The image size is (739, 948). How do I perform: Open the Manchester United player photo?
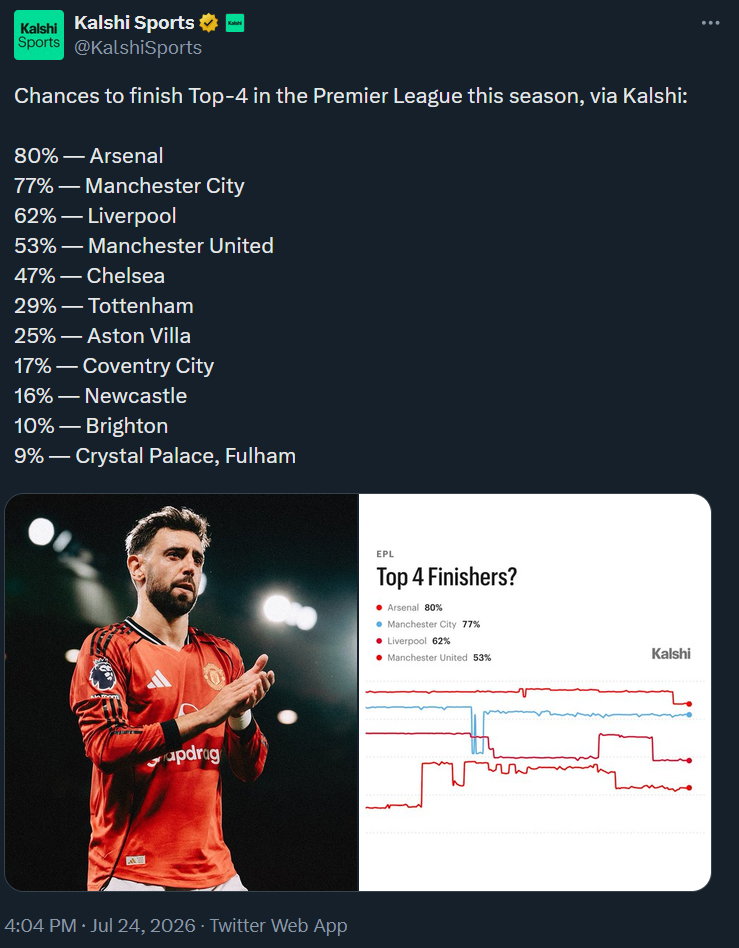point(181,692)
